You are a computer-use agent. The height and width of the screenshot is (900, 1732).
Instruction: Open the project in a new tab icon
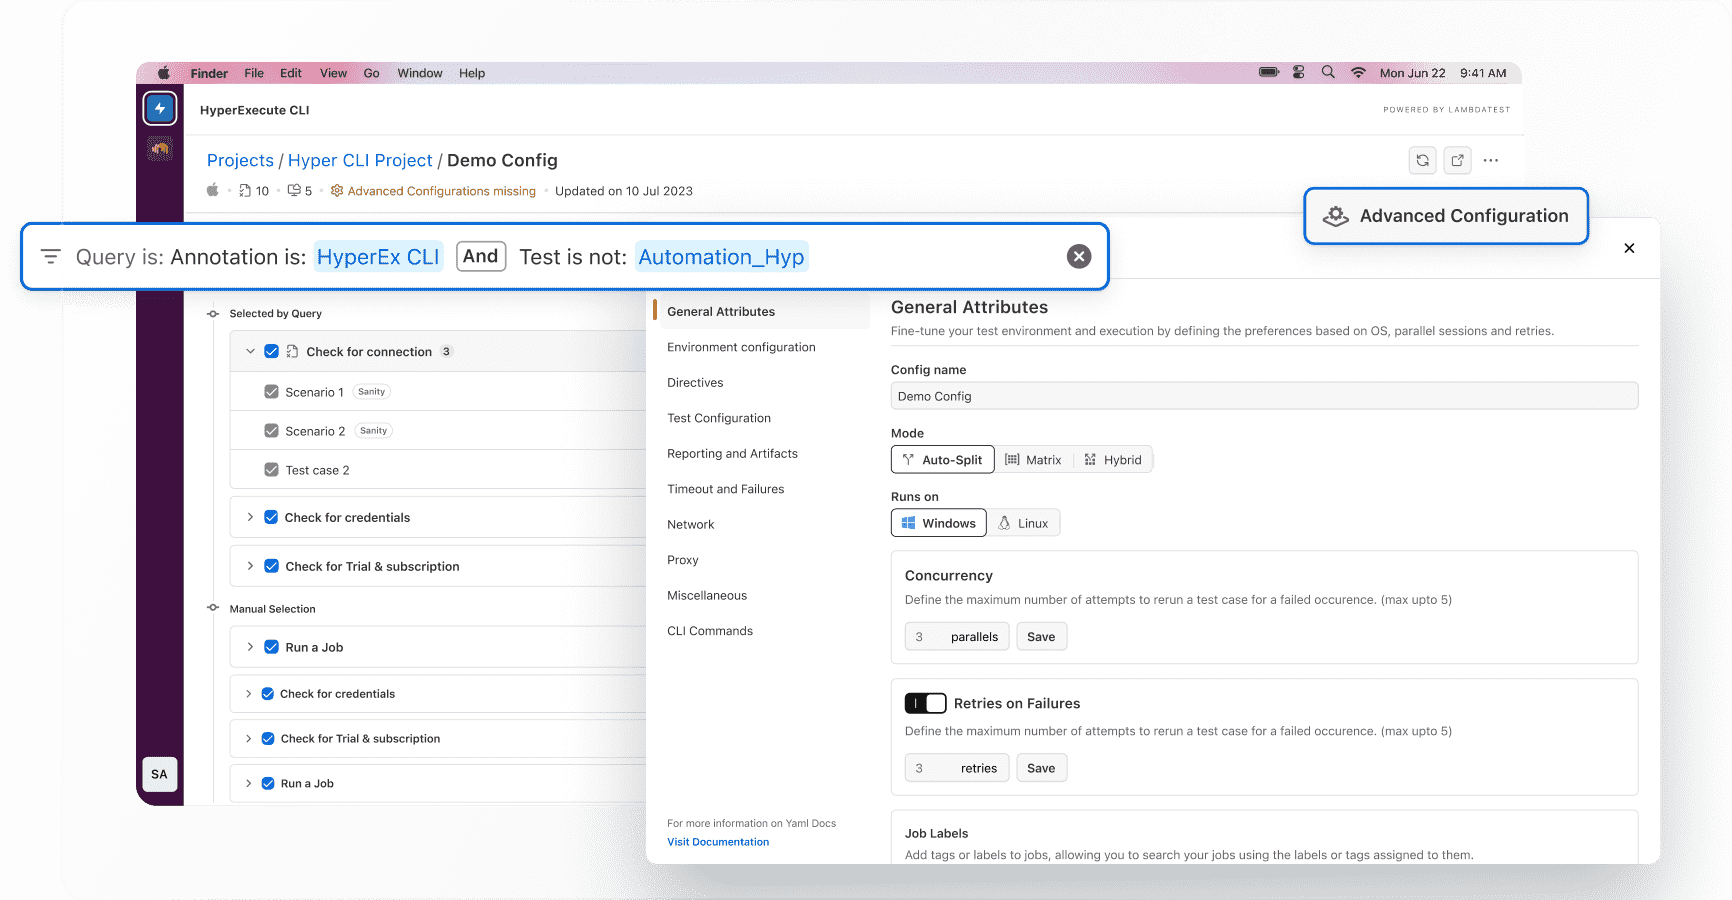pos(1457,160)
